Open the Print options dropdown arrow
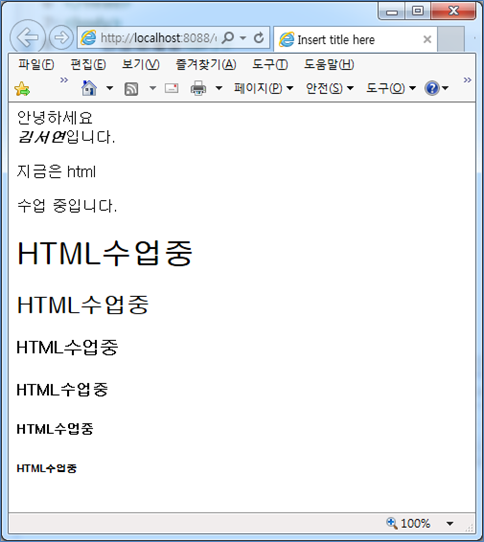Viewport: 484px width, 542px height. pyautogui.click(x=218, y=88)
